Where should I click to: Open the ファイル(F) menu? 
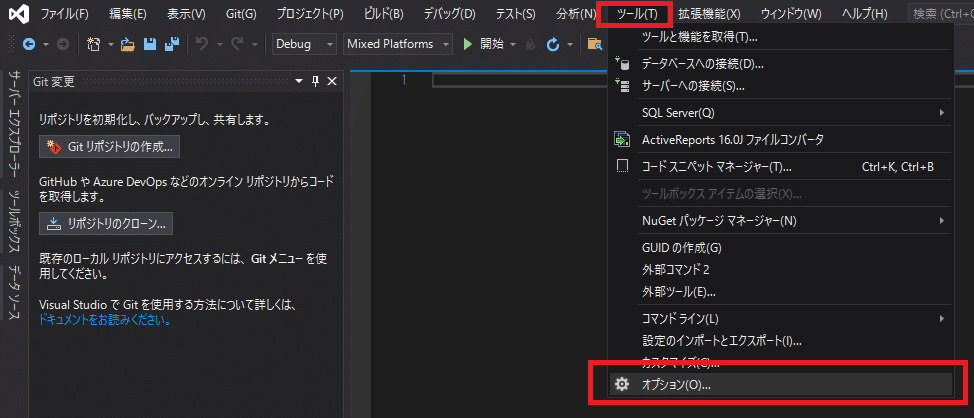pyautogui.click(x=65, y=14)
